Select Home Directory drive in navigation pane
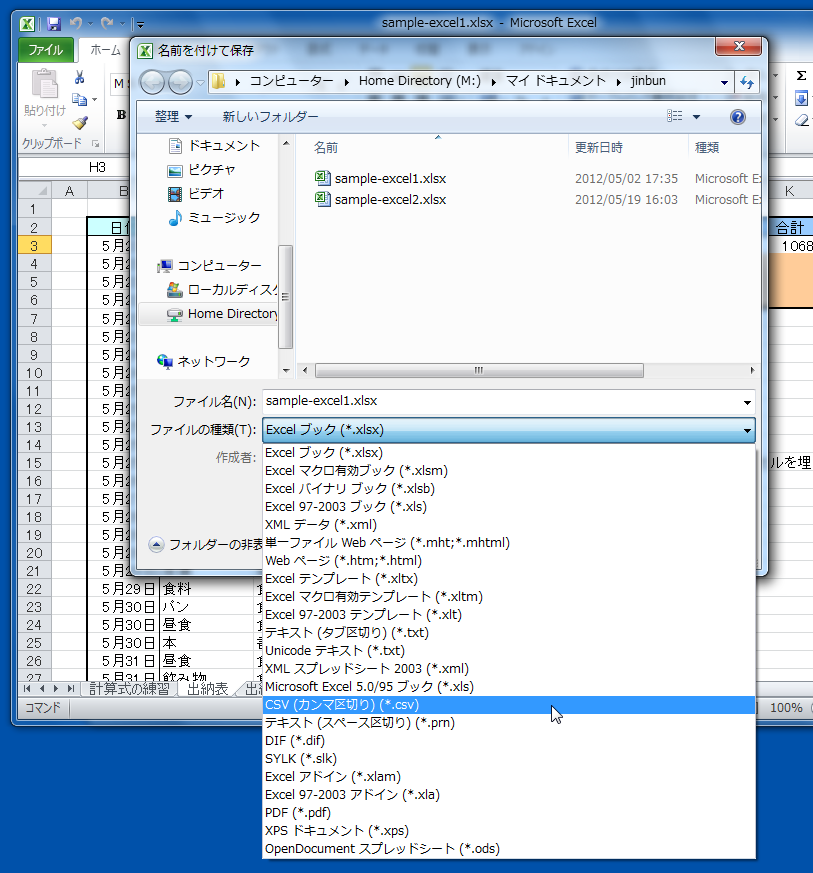This screenshot has width=813, height=873. coord(222,314)
